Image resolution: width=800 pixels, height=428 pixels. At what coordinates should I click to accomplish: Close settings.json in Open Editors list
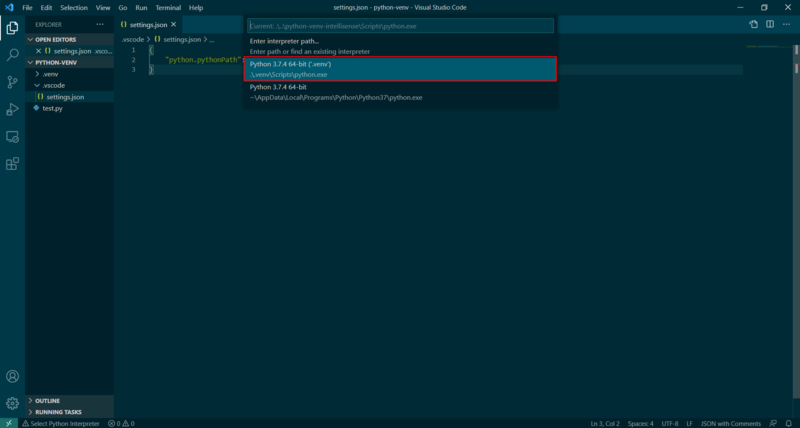pos(38,51)
